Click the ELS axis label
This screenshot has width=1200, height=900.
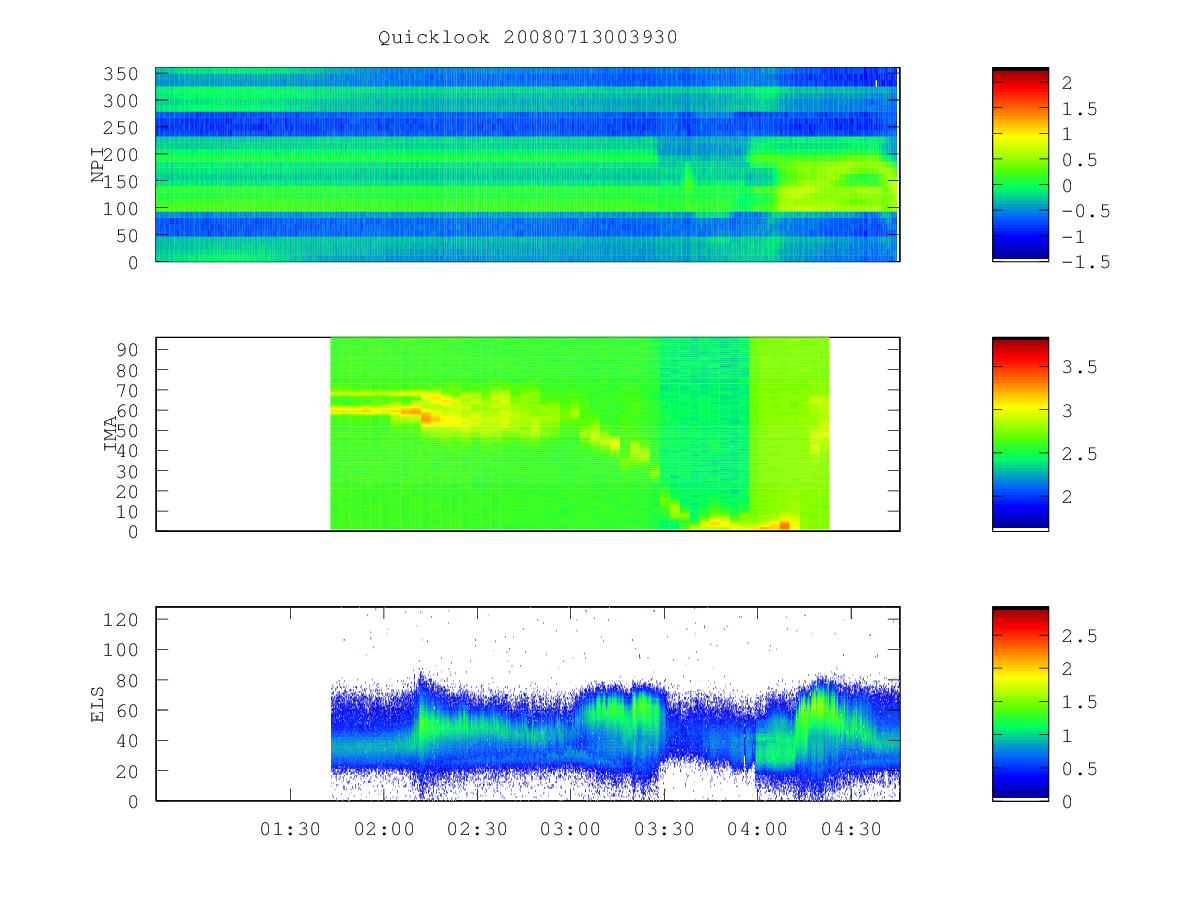click(98, 704)
